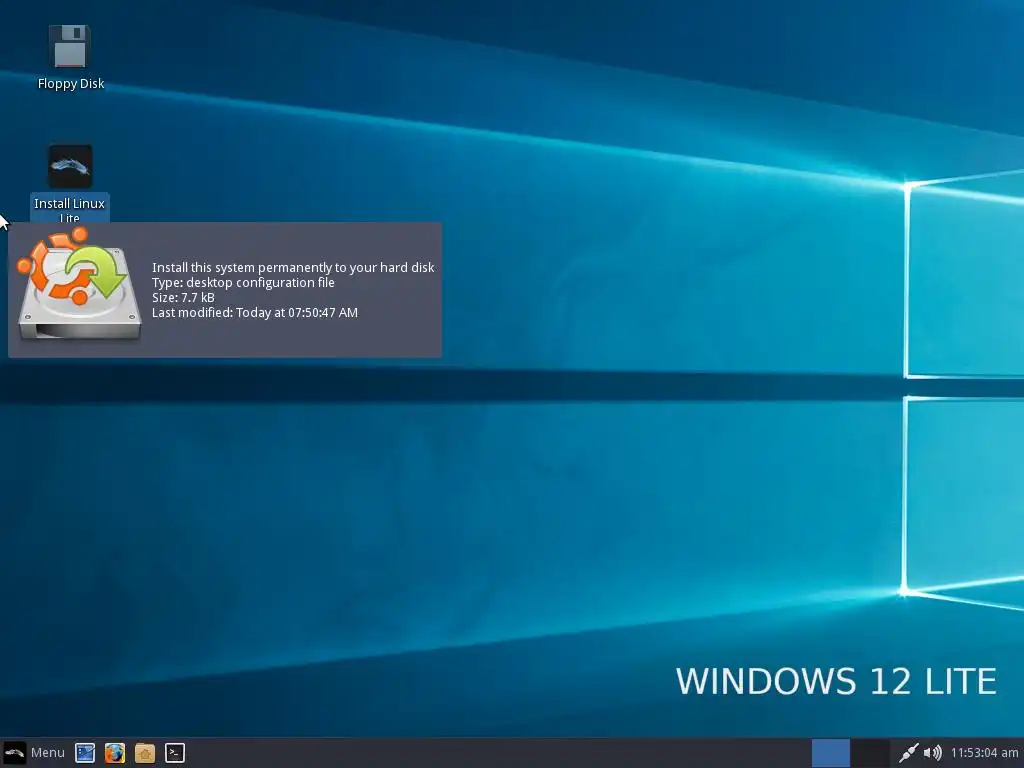The width and height of the screenshot is (1024, 768).
Task: Launch the Firefox browser from the panel
Action: (115, 753)
